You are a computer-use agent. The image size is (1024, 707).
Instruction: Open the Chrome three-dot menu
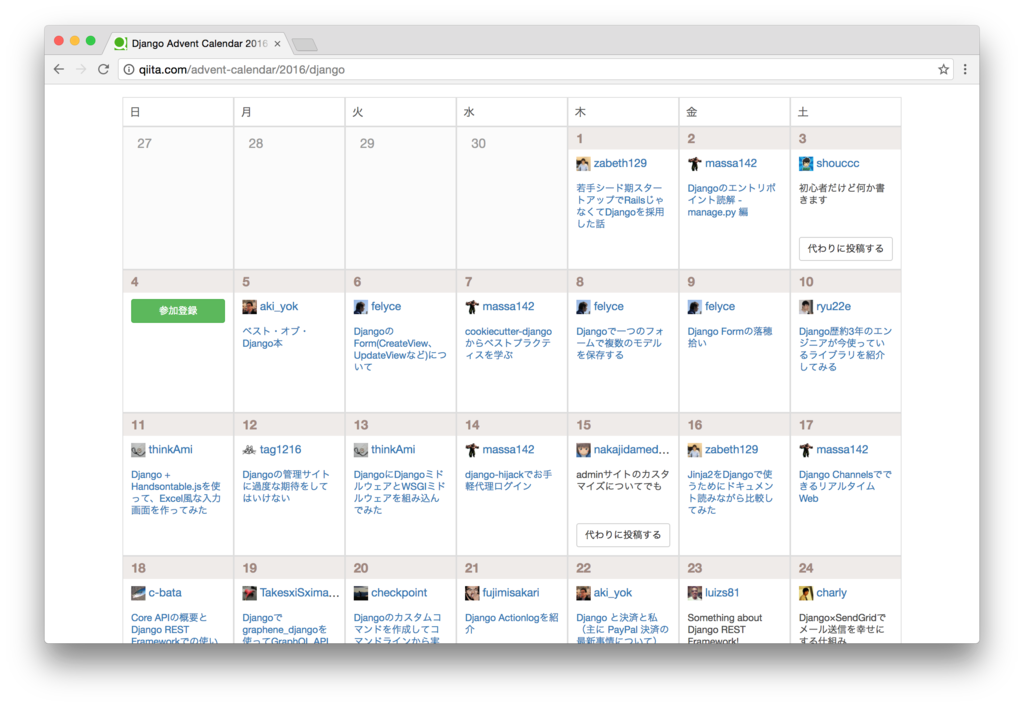(x=965, y=69)
